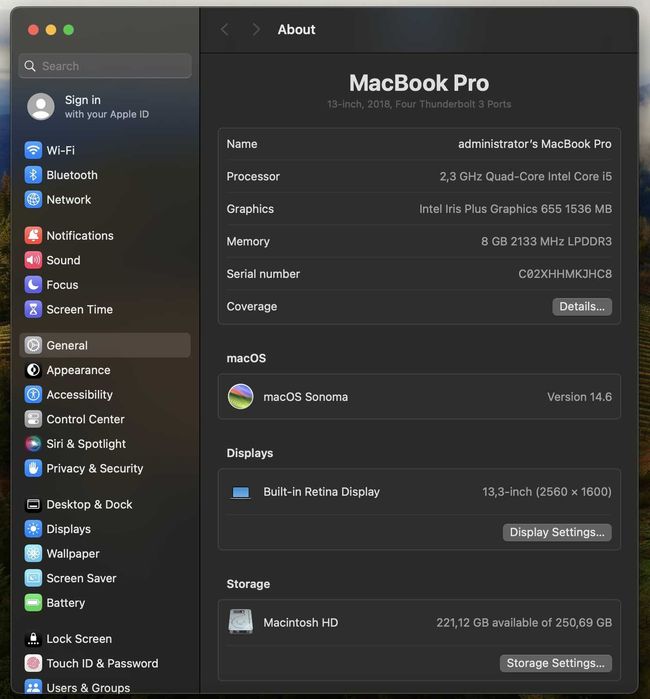This screenshot has width=650, height=699.
Task: Click 13,3-inch display resolution text
Action: click(x=547, y=492)
